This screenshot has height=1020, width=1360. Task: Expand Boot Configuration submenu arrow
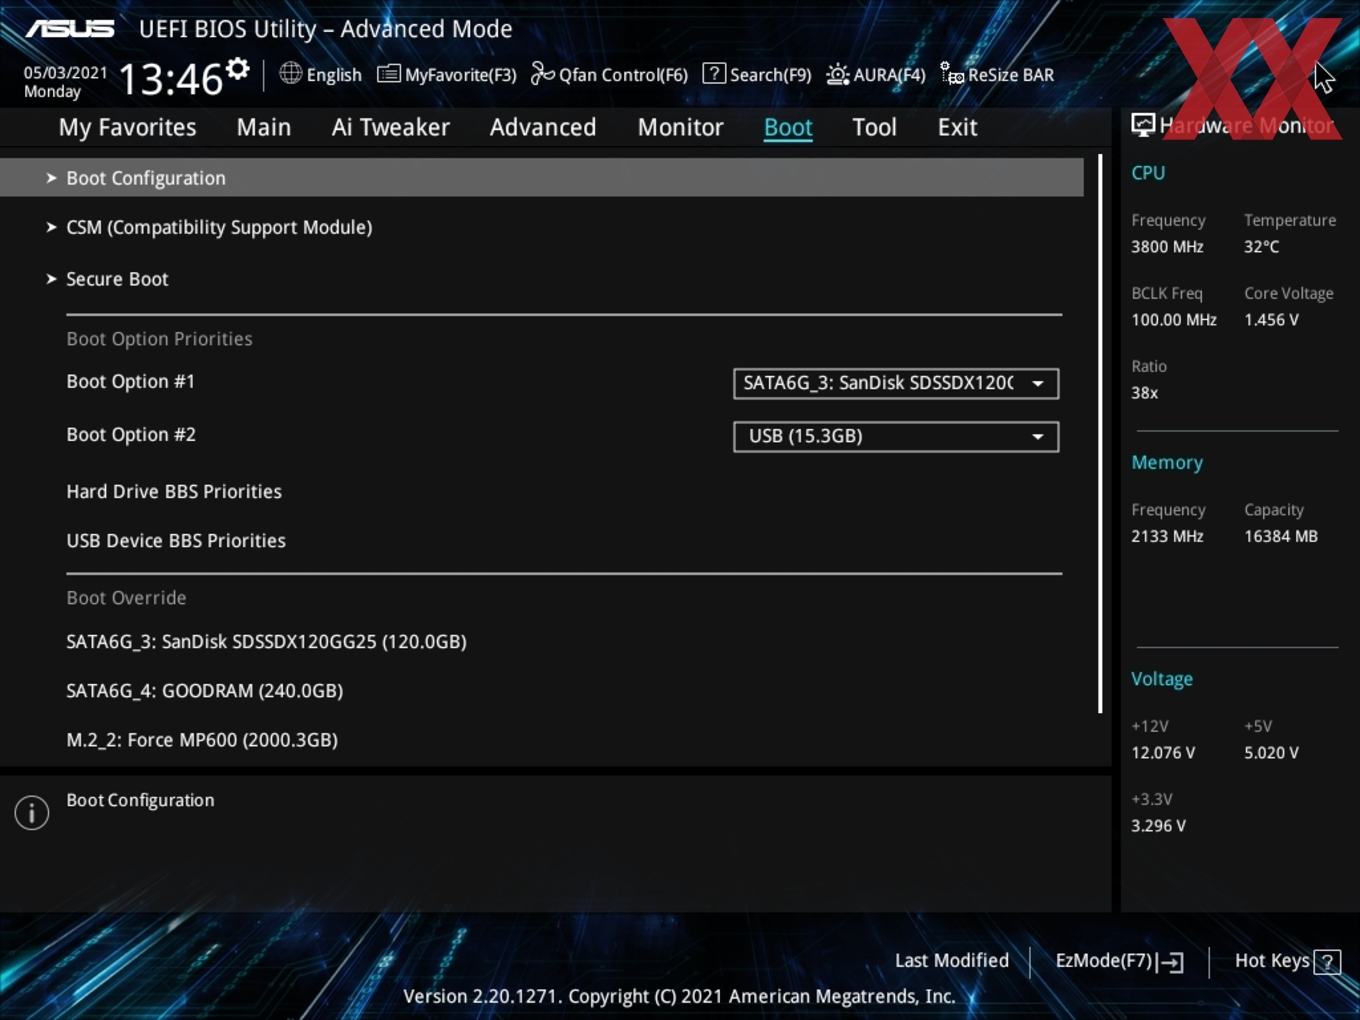pos(51,178)
